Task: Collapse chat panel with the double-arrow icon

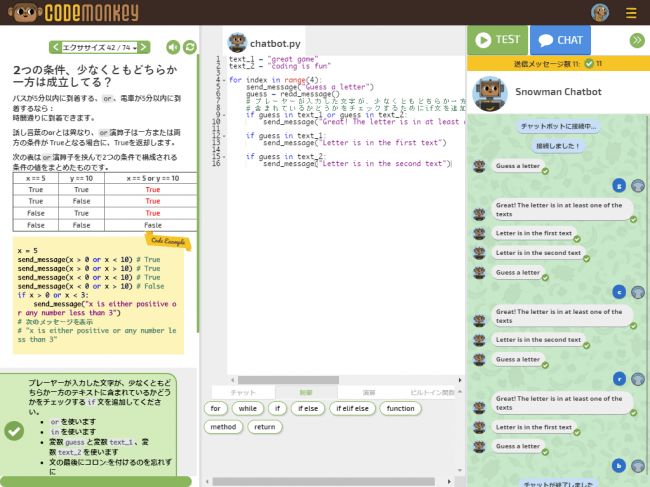Action: click(x=636, y=40)
